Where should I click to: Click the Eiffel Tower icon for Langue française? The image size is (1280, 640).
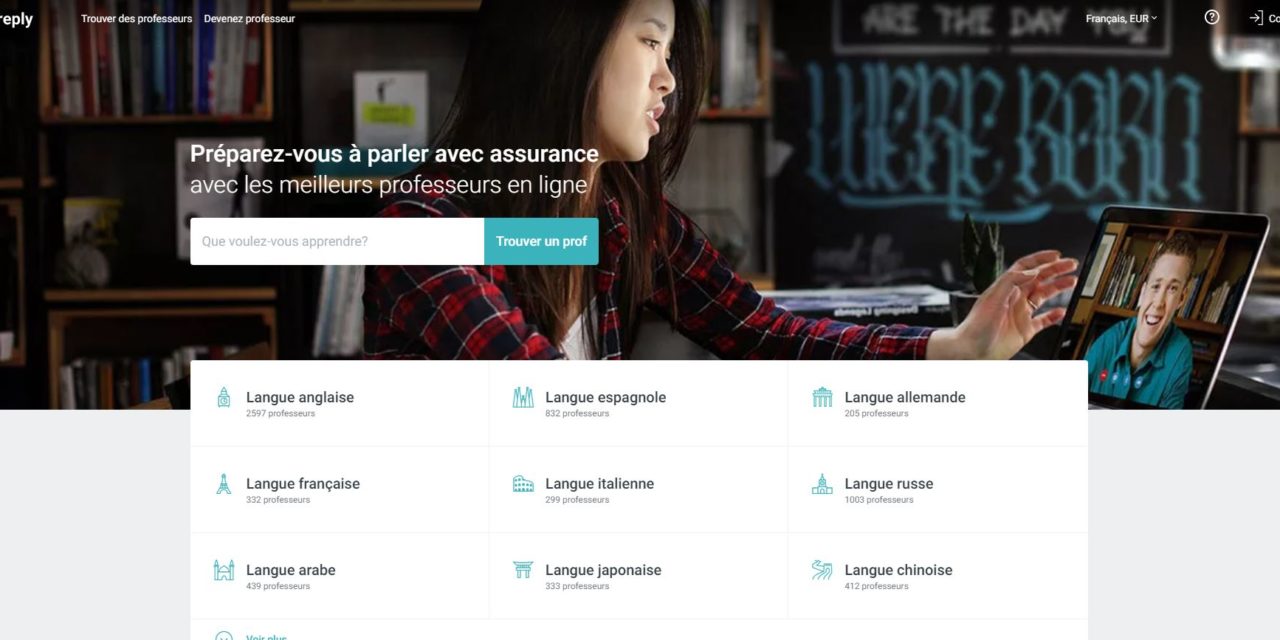point(223,484)
